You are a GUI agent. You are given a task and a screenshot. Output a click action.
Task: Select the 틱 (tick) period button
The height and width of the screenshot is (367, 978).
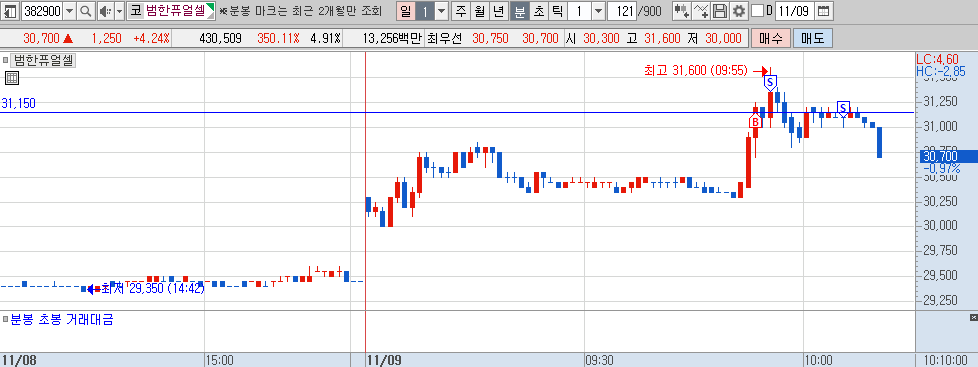[x=557, y=11]
